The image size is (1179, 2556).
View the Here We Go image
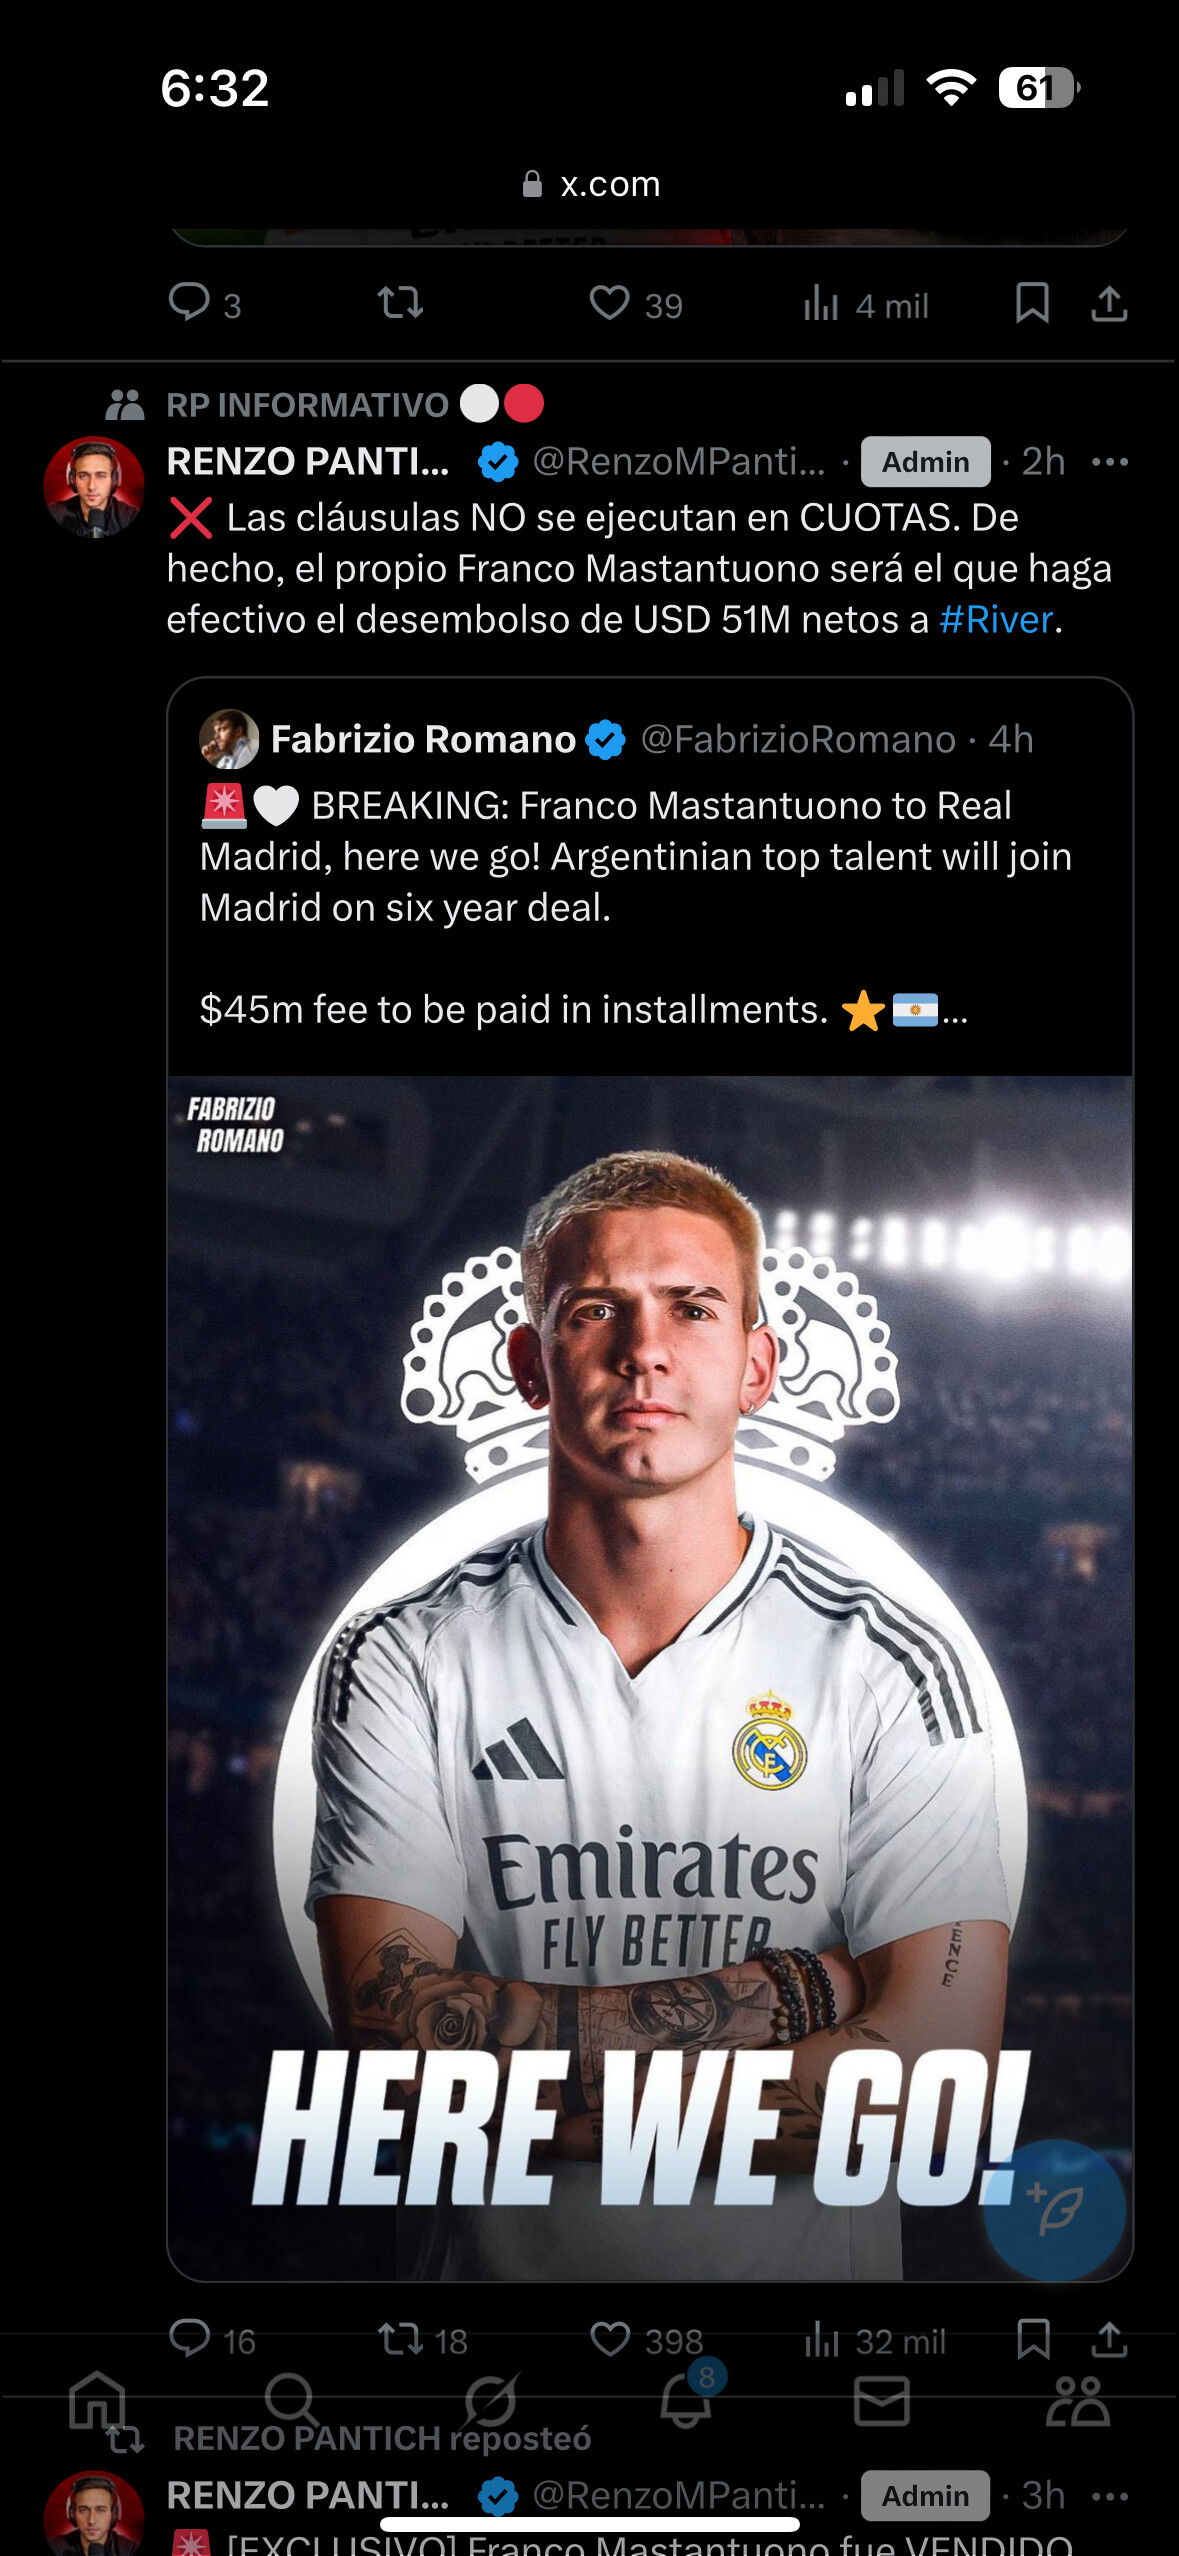pyautogui.click(x=650, y=1677)
